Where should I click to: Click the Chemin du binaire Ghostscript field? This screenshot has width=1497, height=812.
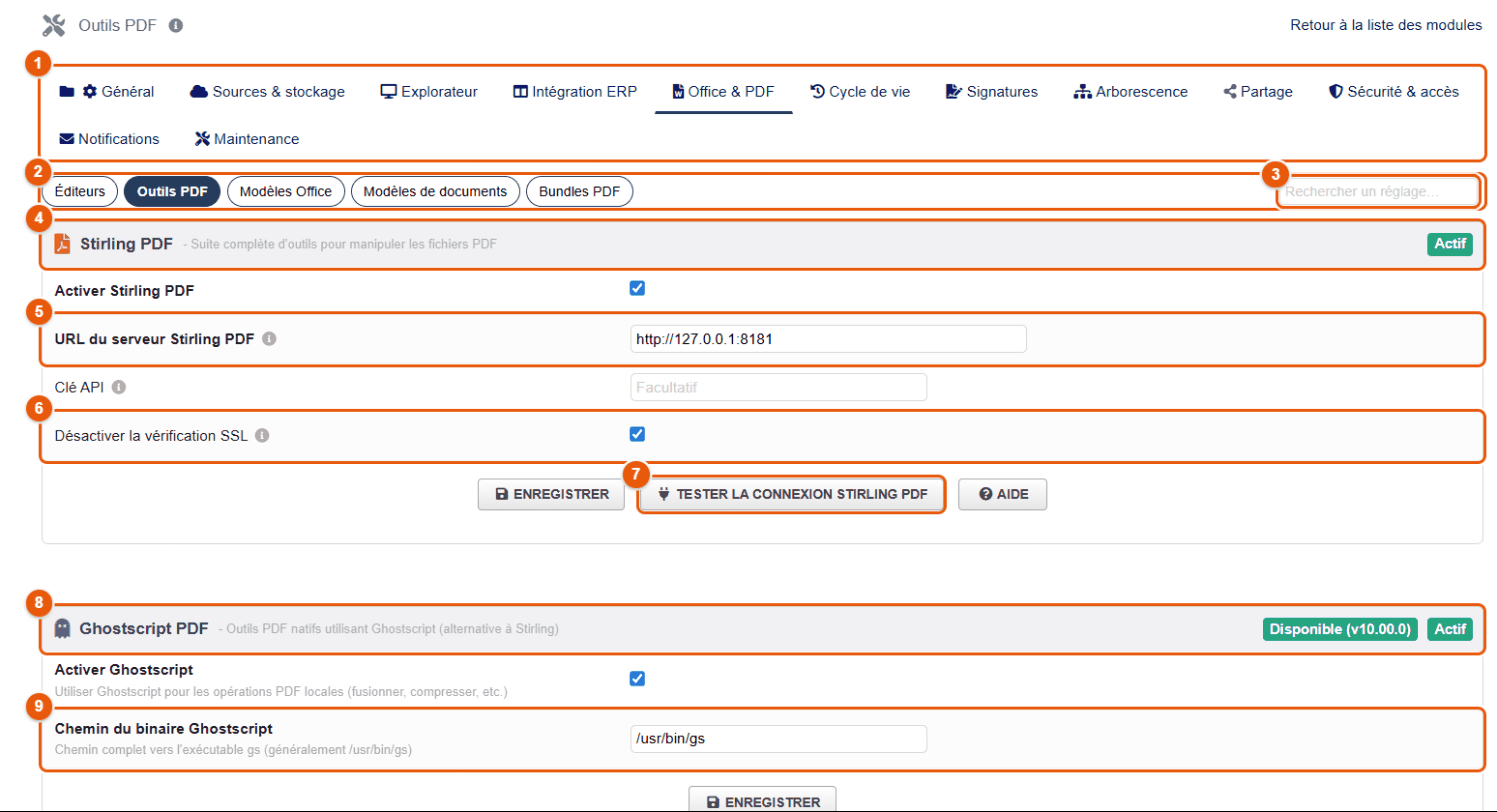pyautogui.click(x=779, y=739)
